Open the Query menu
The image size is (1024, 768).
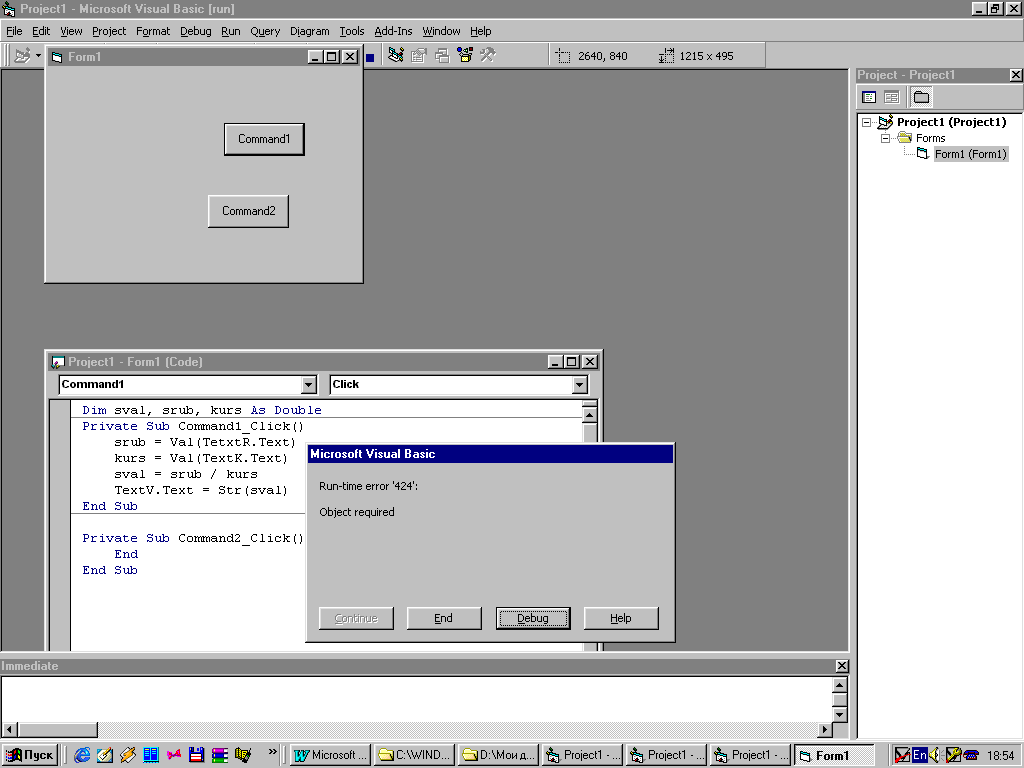pos(265,31)
